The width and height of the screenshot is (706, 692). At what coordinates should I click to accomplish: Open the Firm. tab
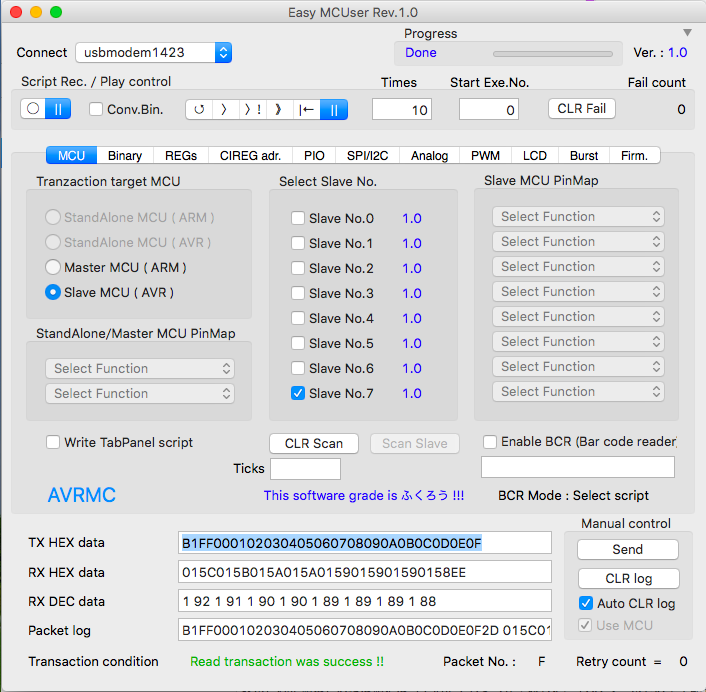point(634,155)
